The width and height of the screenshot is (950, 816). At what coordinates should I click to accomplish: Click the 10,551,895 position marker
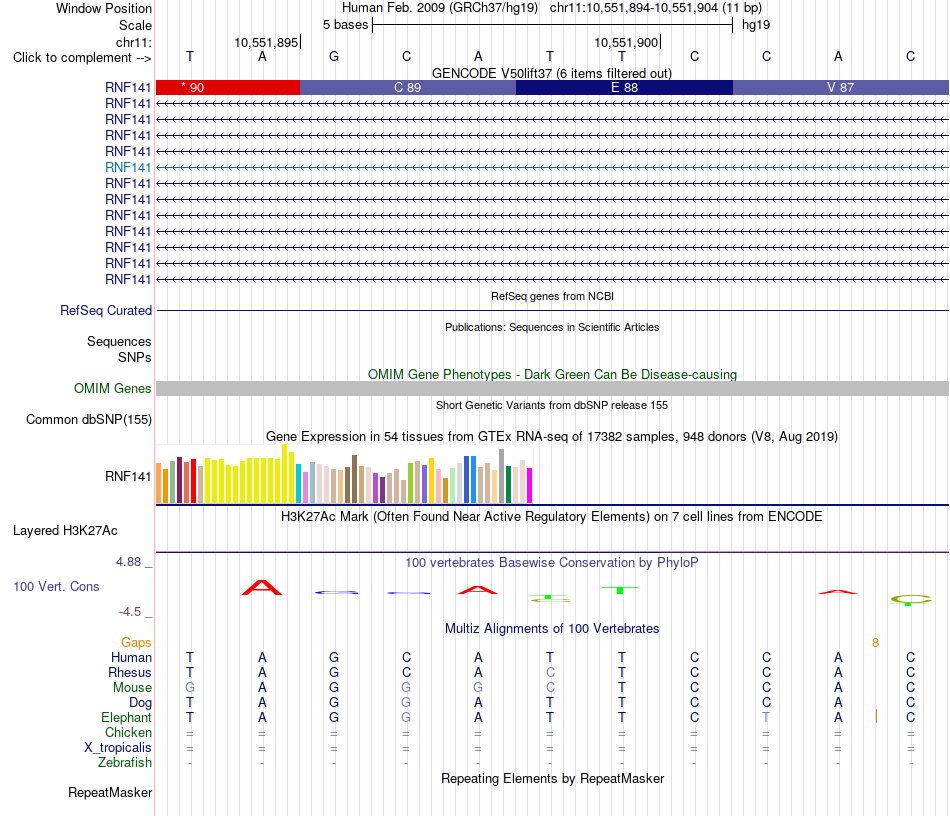click(x=267, y=42)
